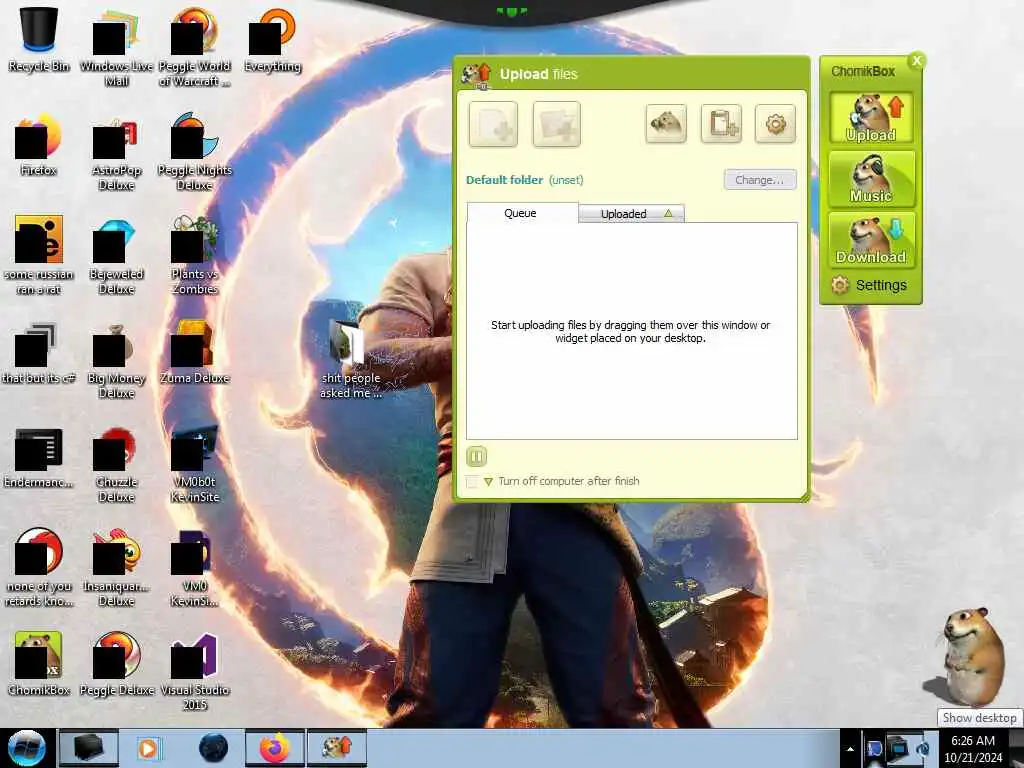Select the Big Money Deluxe desktop icon
Image resolution: width=1024 pixels, height=768 pixels.
click(x=116, y=360)
